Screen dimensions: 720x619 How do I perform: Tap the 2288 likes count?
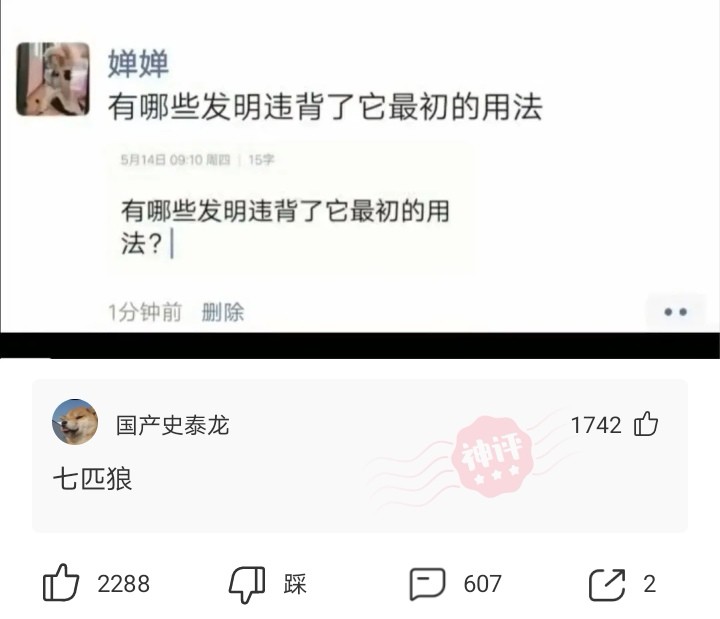pos(124,584)
